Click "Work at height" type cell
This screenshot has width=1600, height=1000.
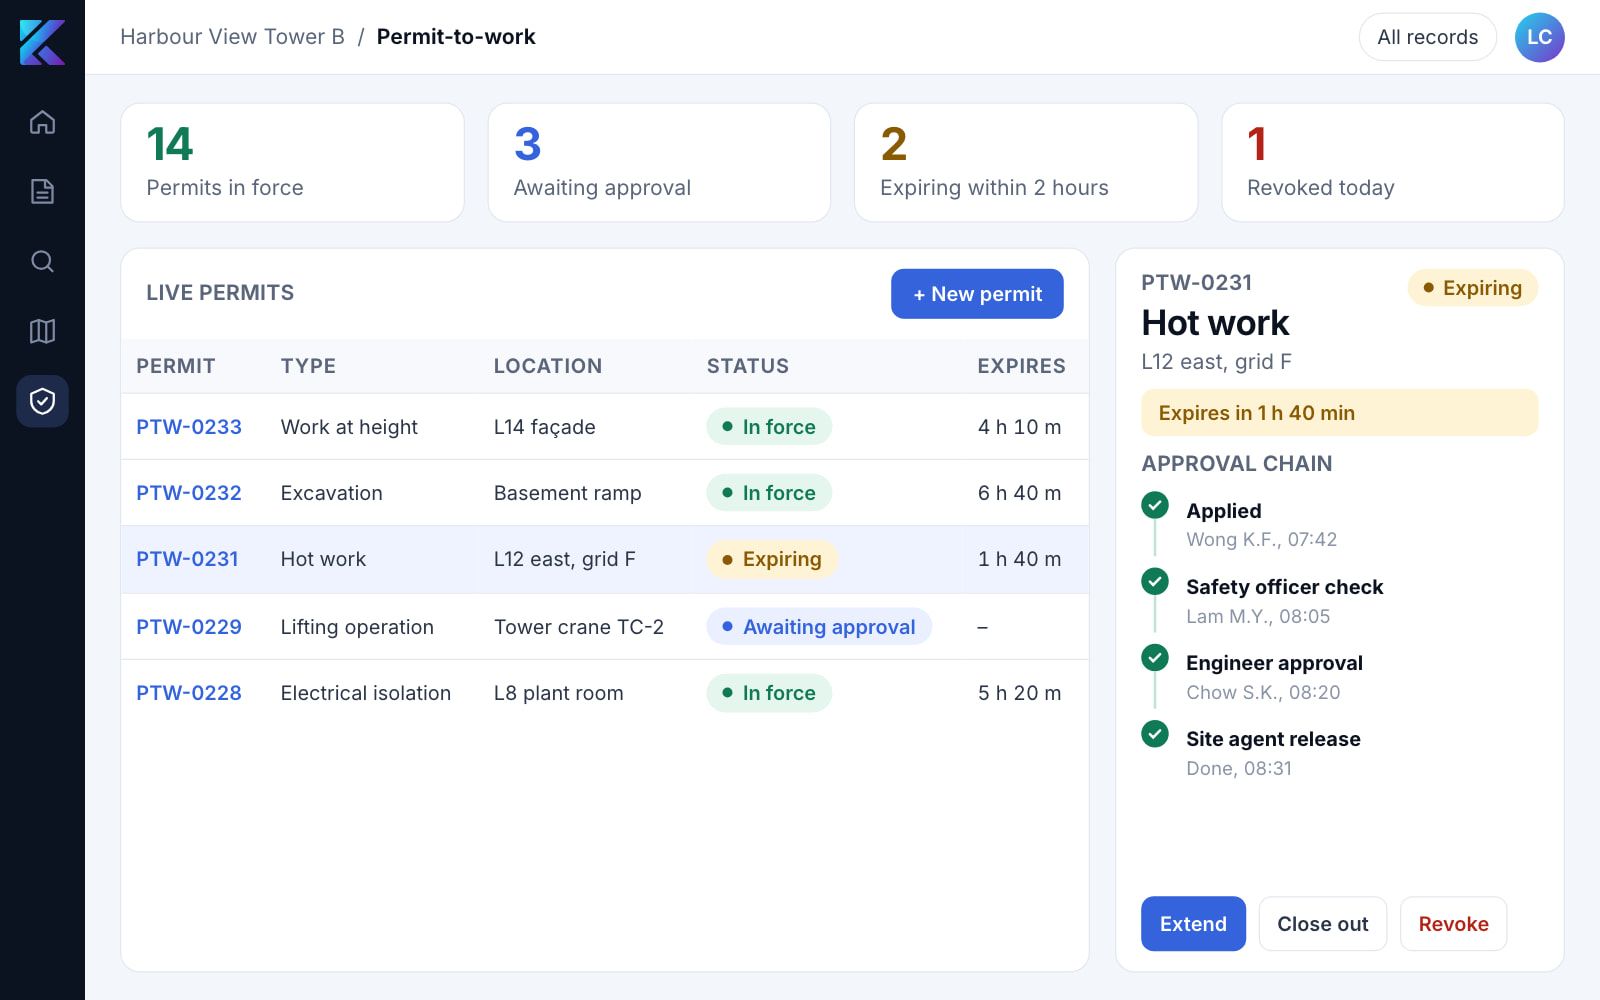click(349, 427)
